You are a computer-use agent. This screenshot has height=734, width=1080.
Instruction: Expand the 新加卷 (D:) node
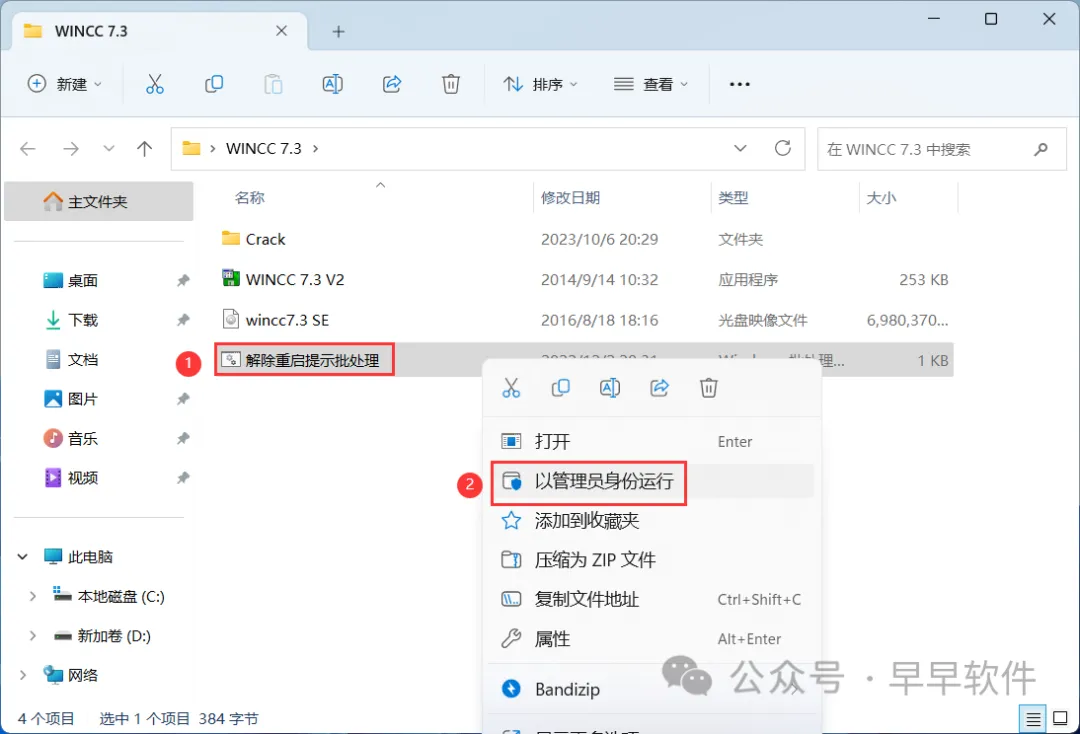click(x=32, y=636)
